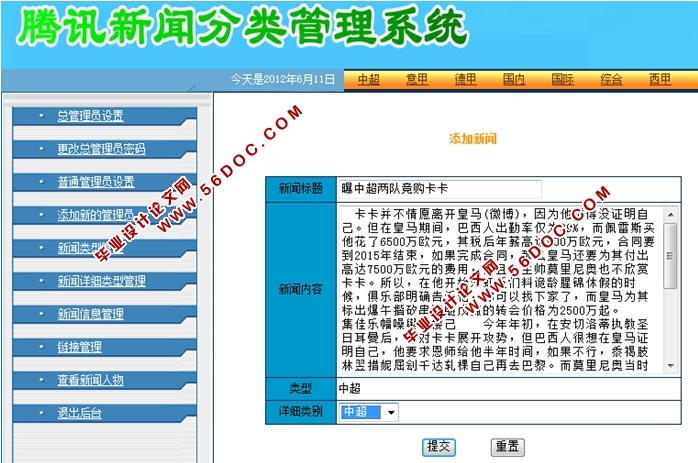Screen dimensions: 698x463
Task: Click 退出后台 to log out
Action: point(79,413)
